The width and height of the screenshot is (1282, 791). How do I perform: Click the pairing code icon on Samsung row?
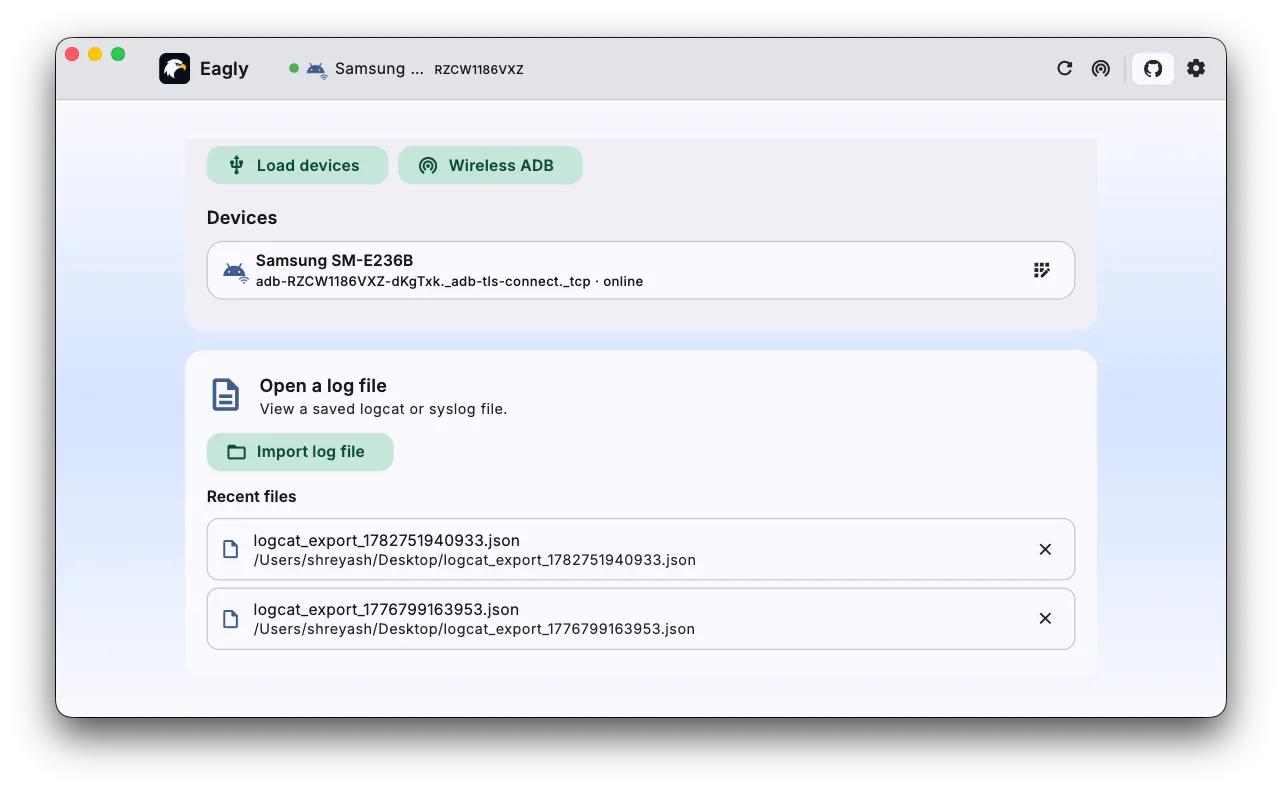(x=1042, y=270)
